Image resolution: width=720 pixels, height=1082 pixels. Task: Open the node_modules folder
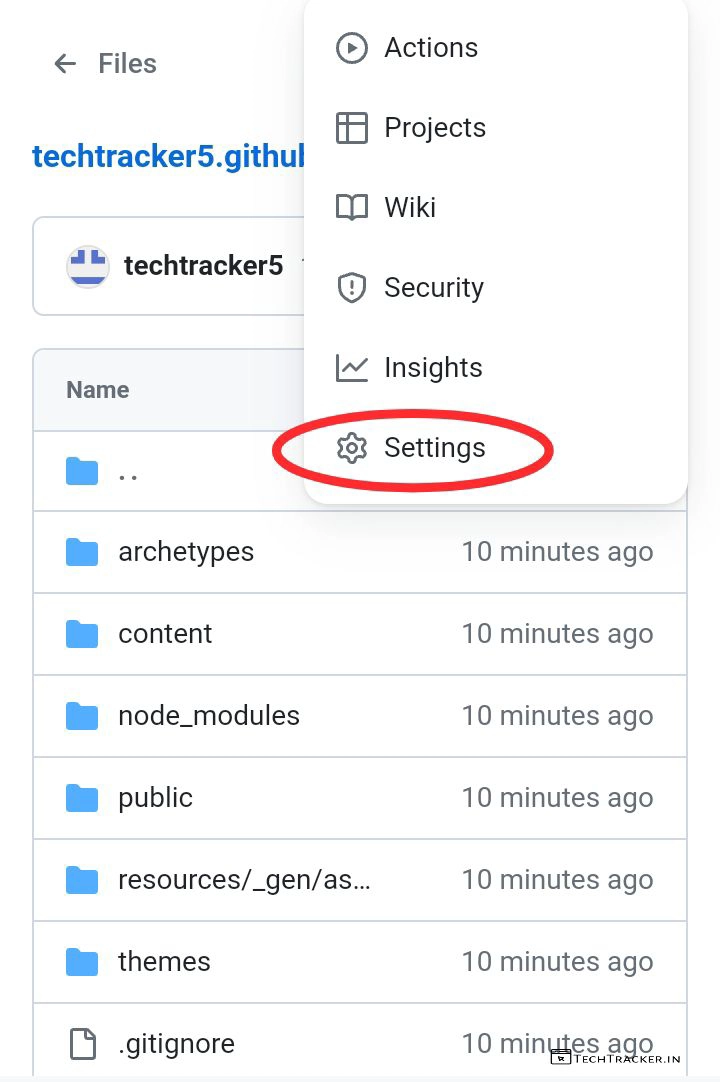[x=209, y=716]
